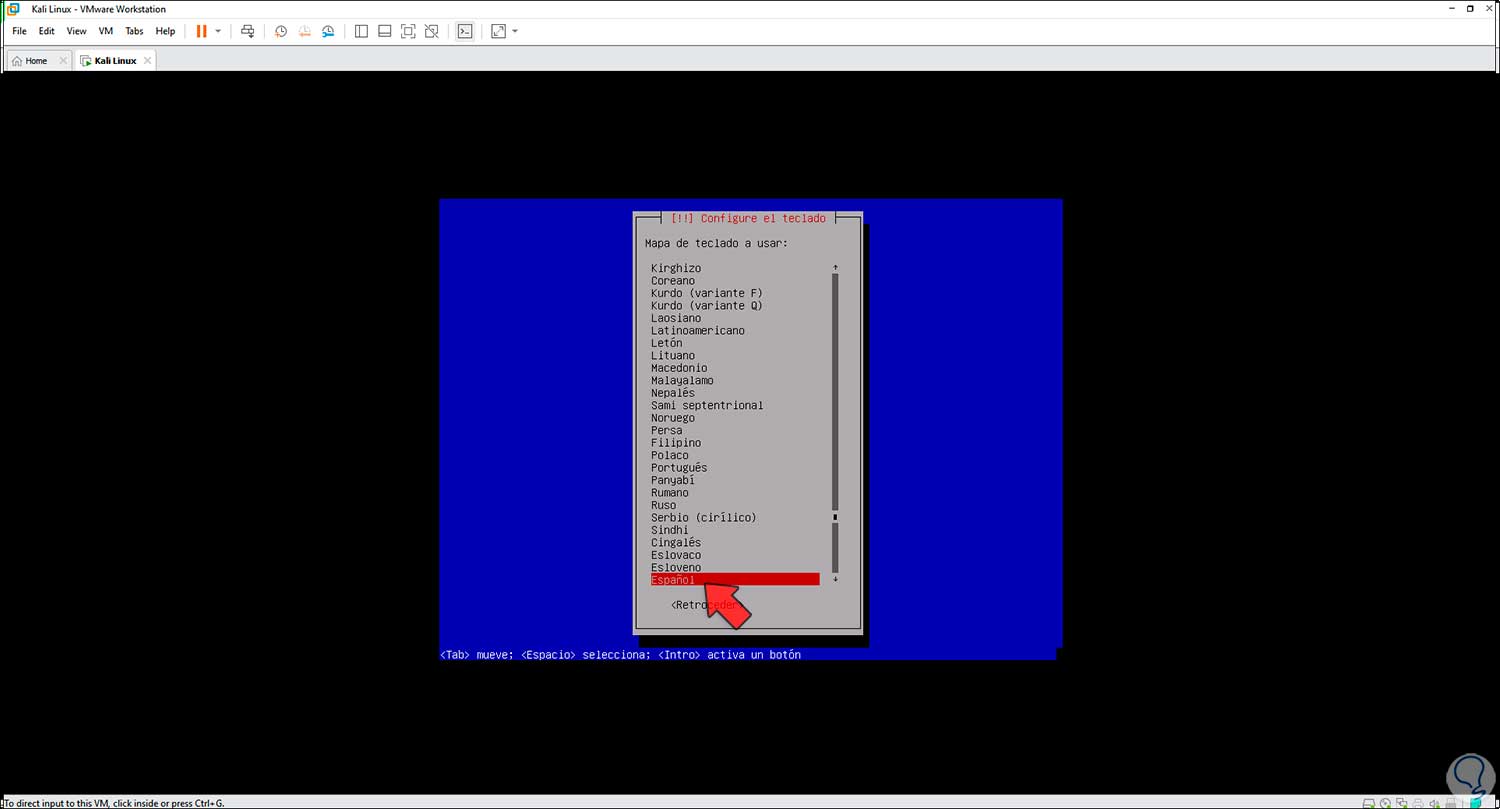Click the network adapter status bar icon
This screenshot has height=809, width=1500.
coord(1402,802)
